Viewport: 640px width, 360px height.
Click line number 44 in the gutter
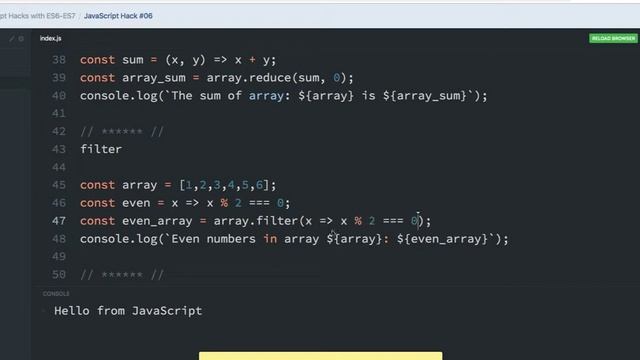[x=59, y=167]
